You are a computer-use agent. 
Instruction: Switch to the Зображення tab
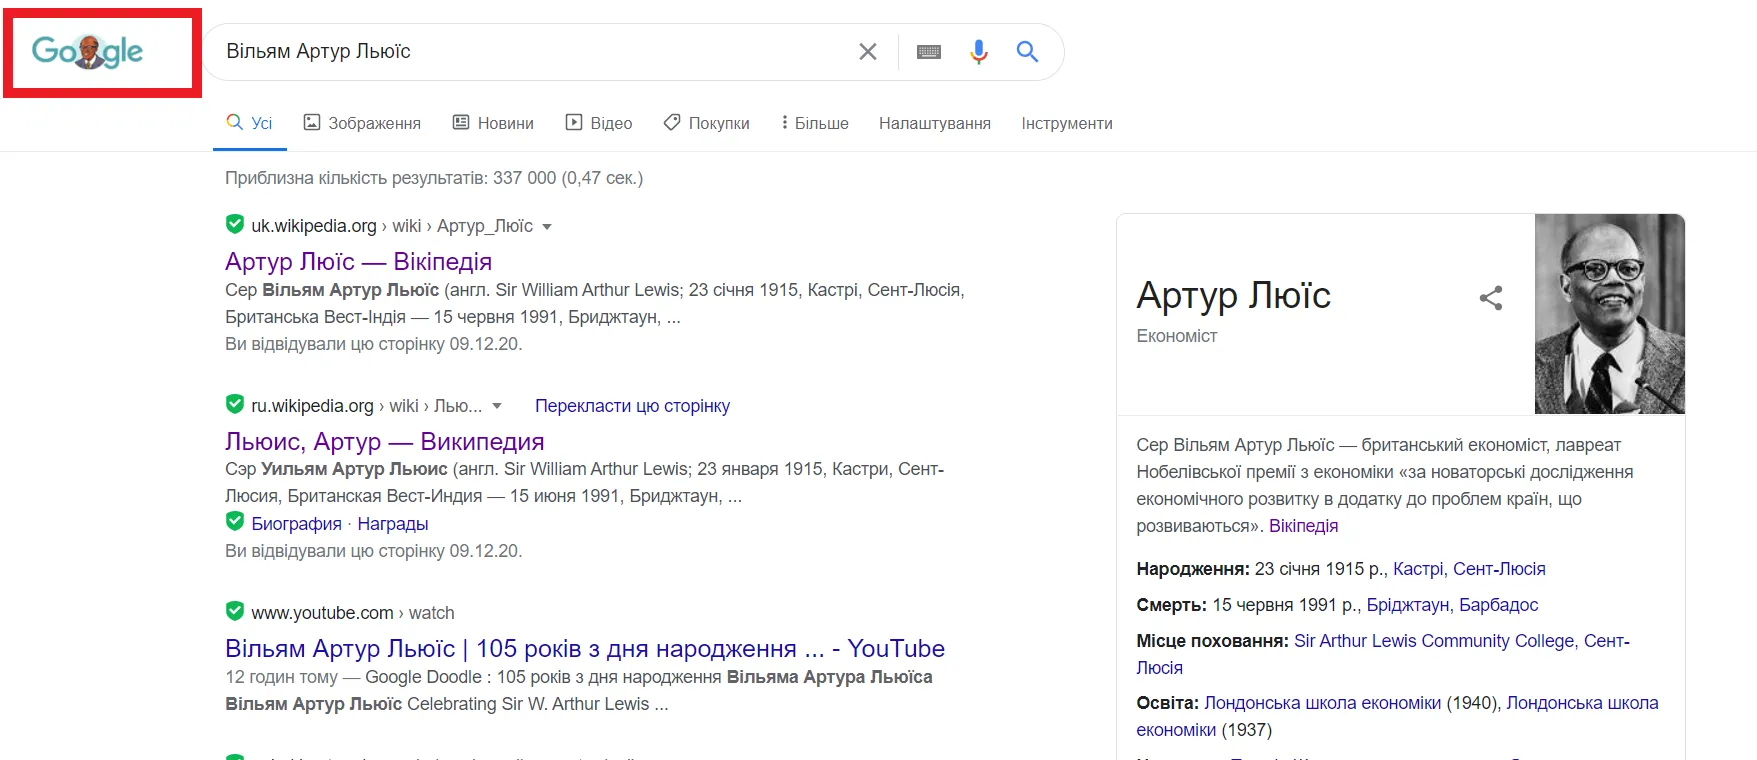click(x=362, y=123)
